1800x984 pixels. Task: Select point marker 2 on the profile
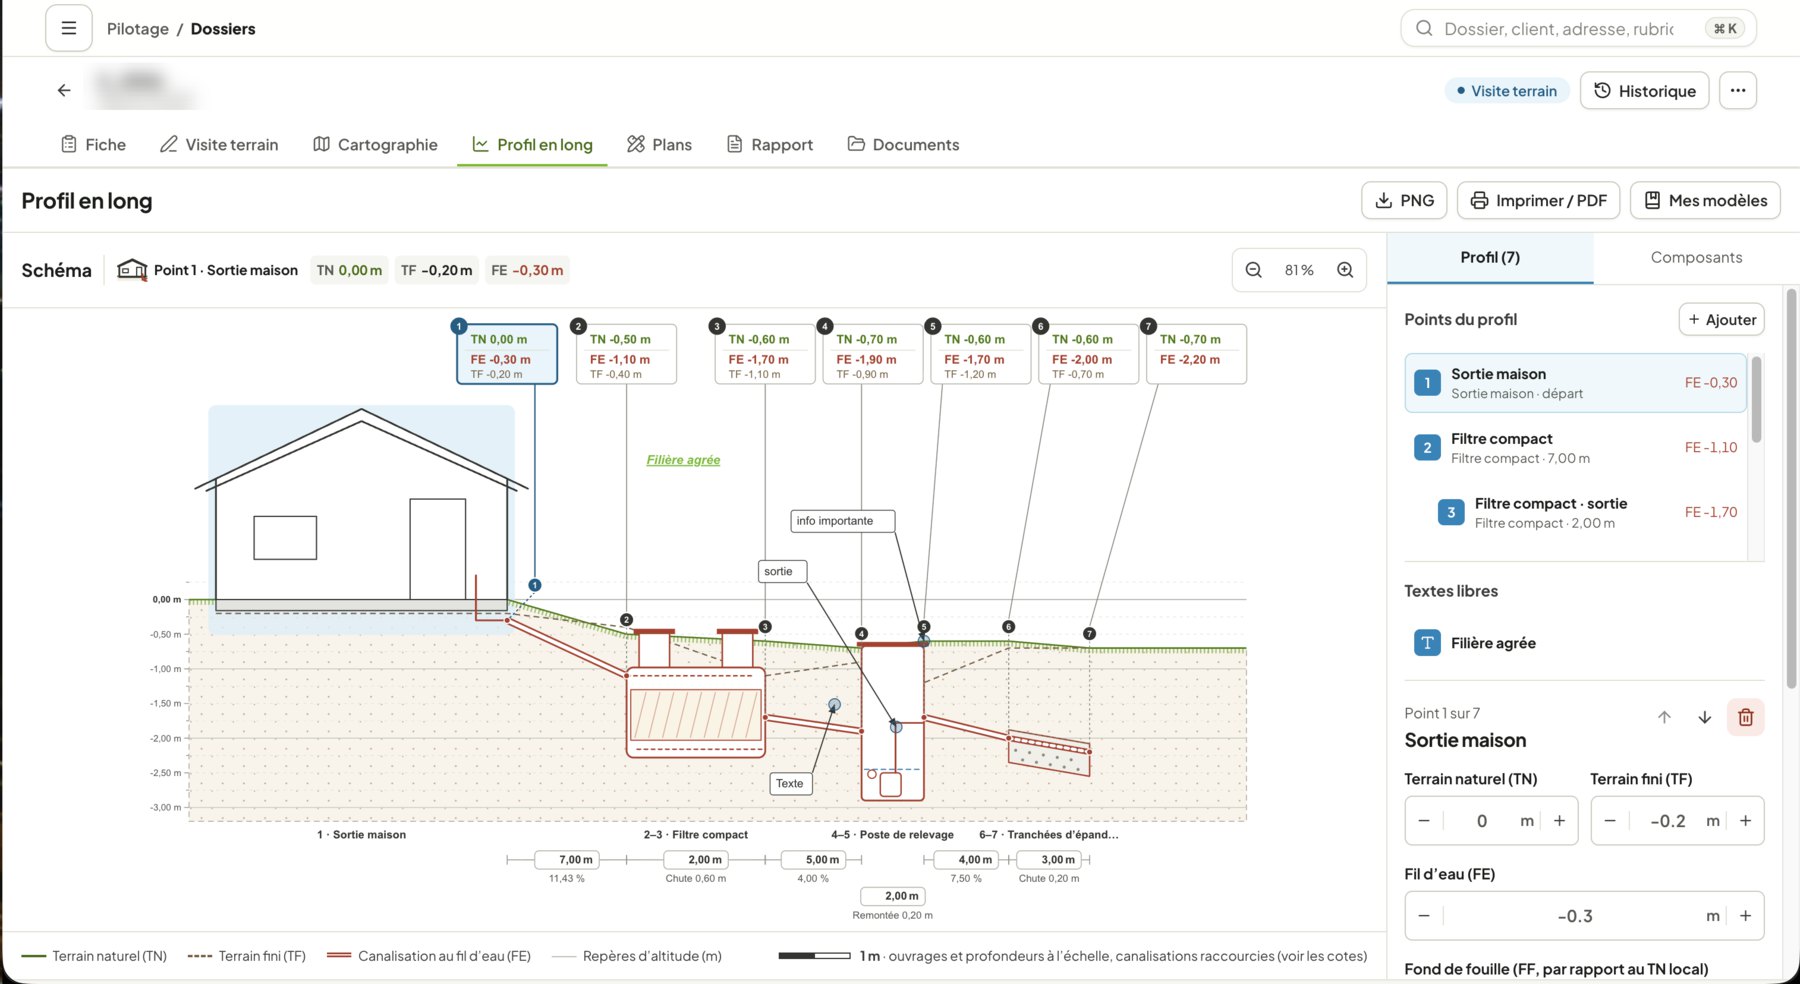626,620
